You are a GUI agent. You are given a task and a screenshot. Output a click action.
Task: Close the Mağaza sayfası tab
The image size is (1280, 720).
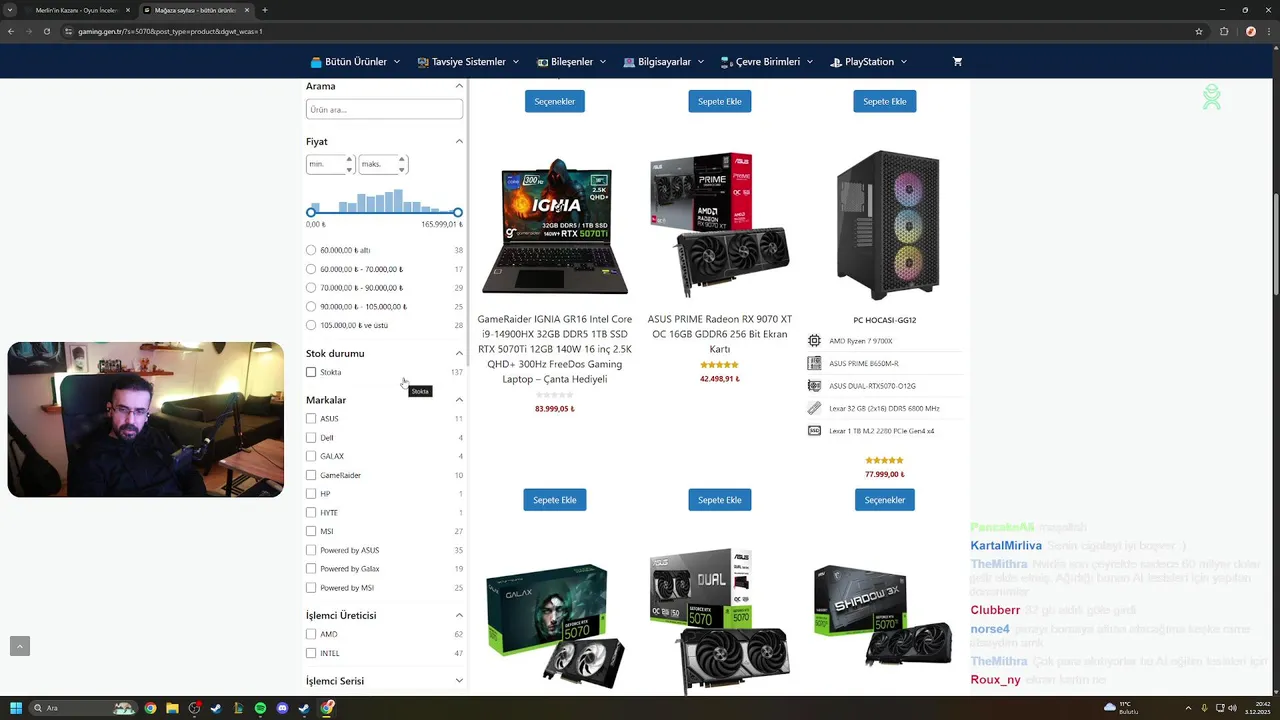[247, 10]
